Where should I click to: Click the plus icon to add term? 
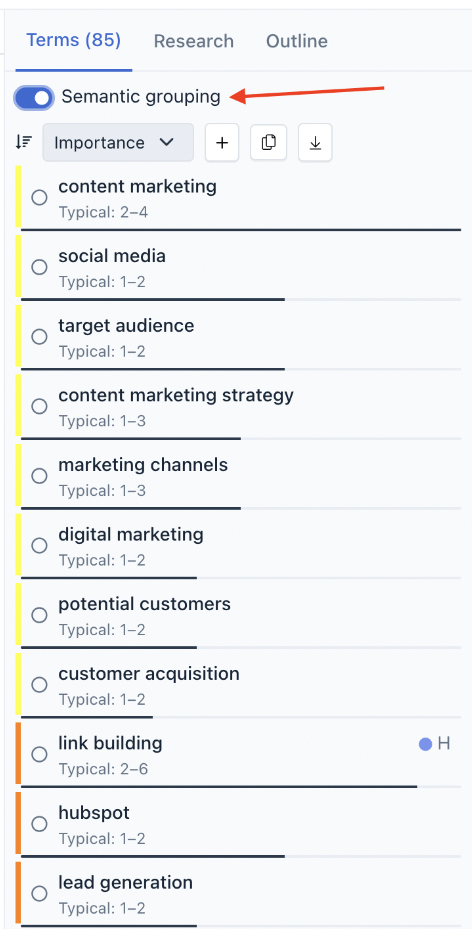point(222,143)
